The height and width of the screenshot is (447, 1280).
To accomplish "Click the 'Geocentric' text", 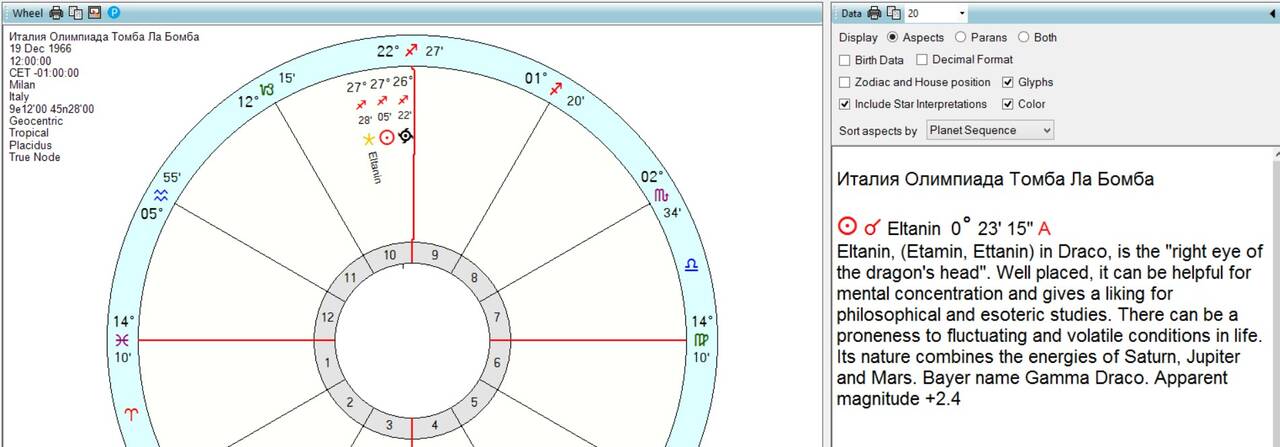I will point(36,121).
